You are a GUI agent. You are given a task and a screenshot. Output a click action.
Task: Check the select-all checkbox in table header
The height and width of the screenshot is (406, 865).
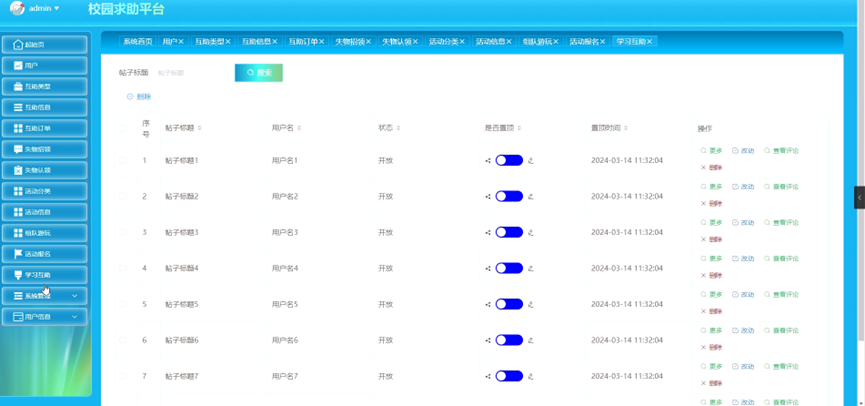122,128
